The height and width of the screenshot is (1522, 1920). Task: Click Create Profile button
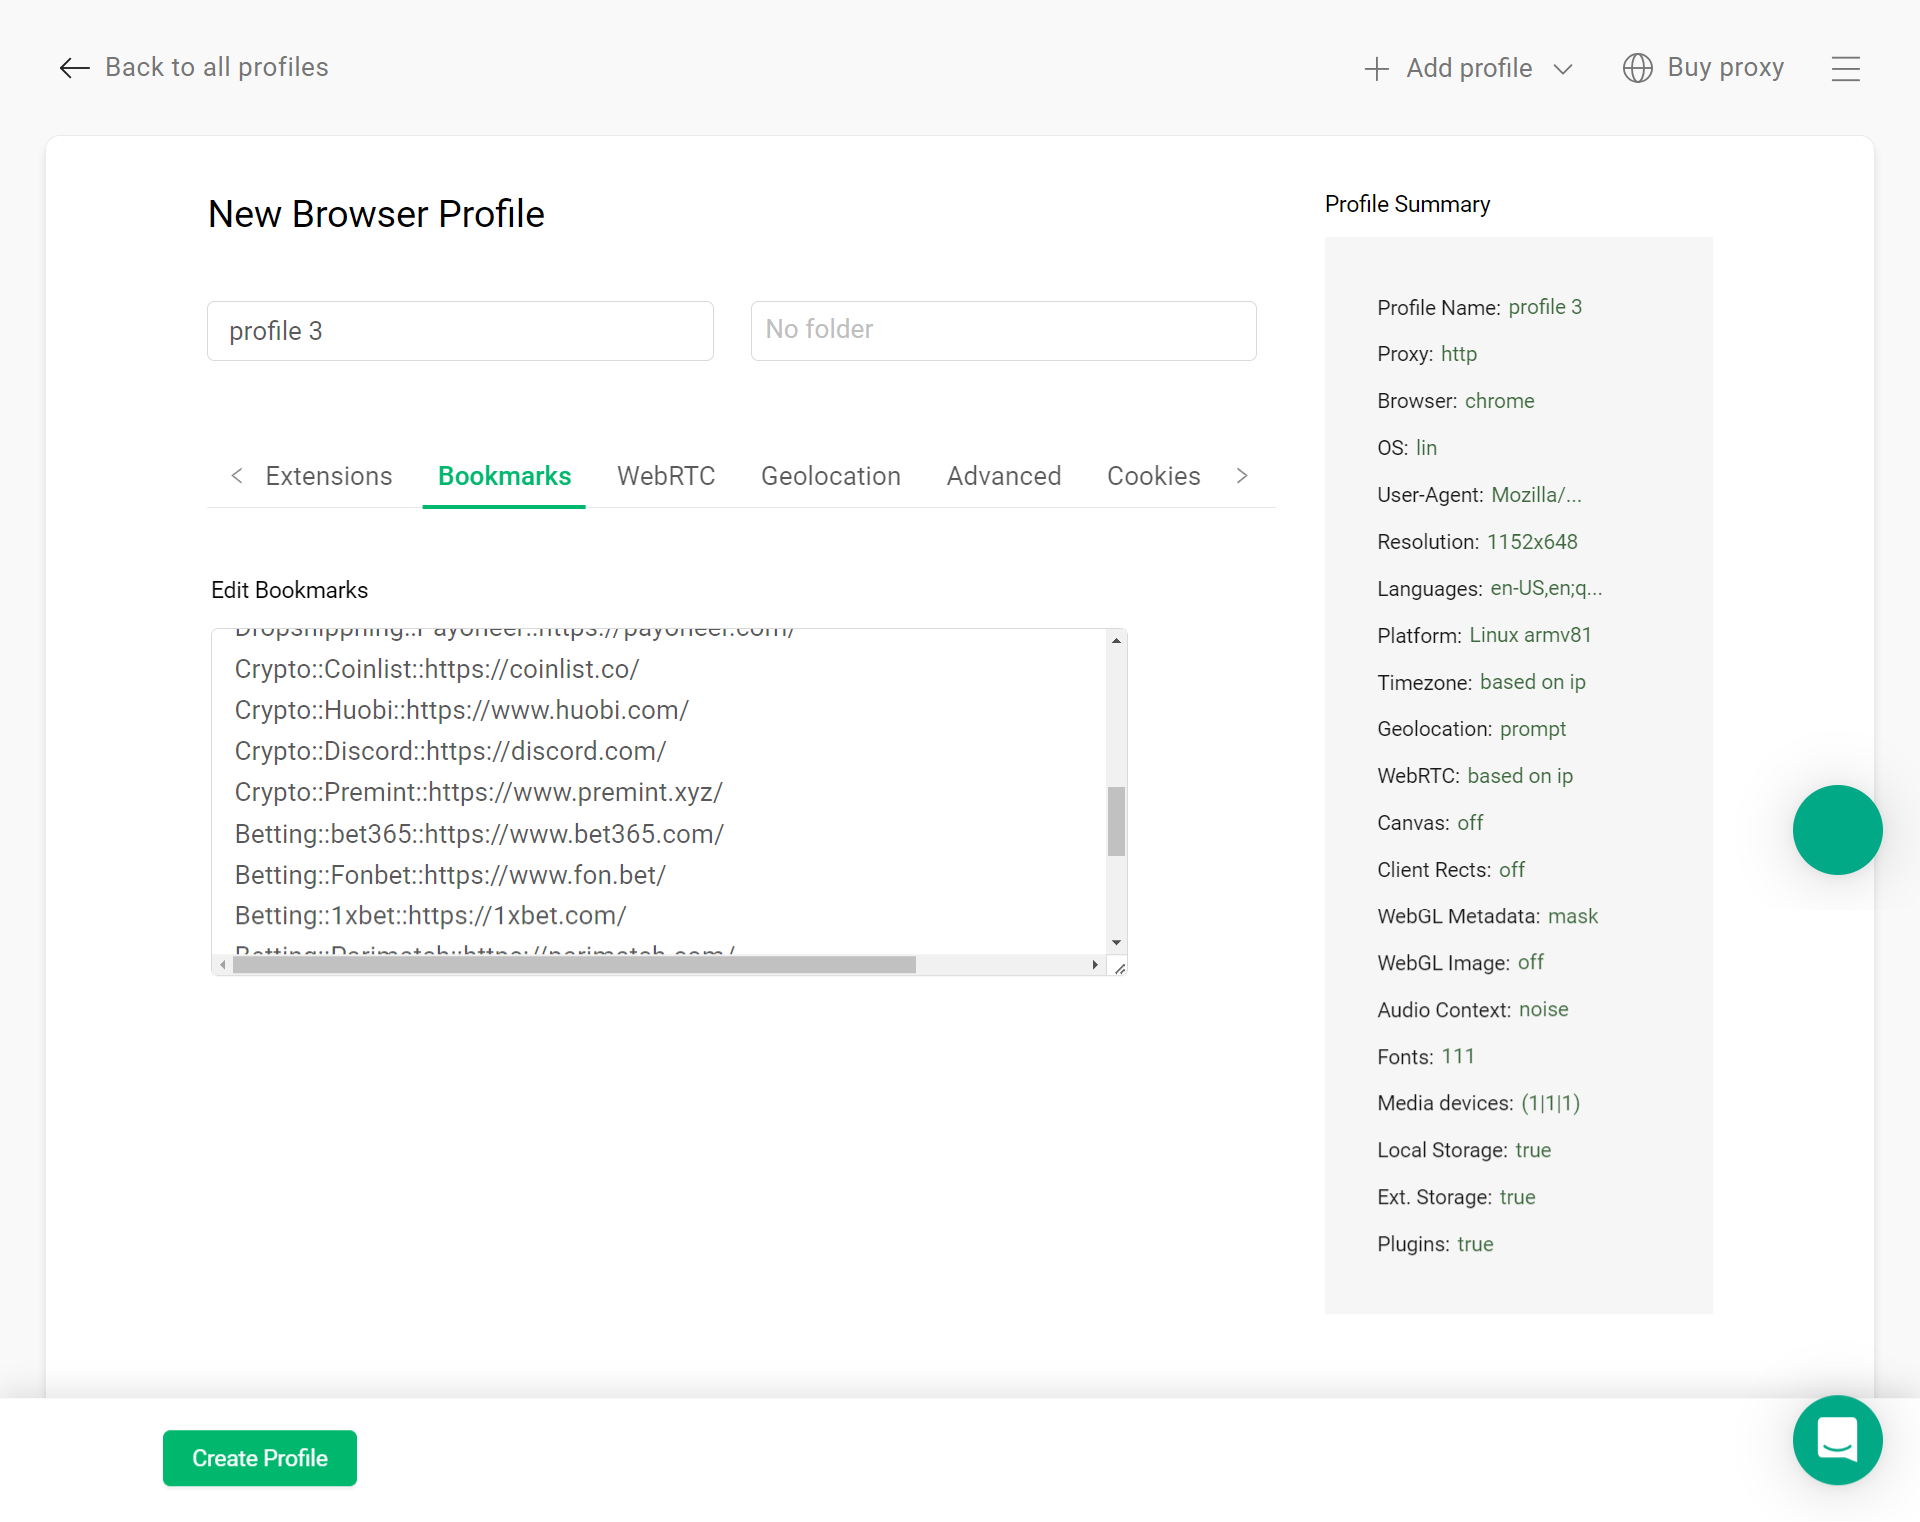pos(260,1458)
